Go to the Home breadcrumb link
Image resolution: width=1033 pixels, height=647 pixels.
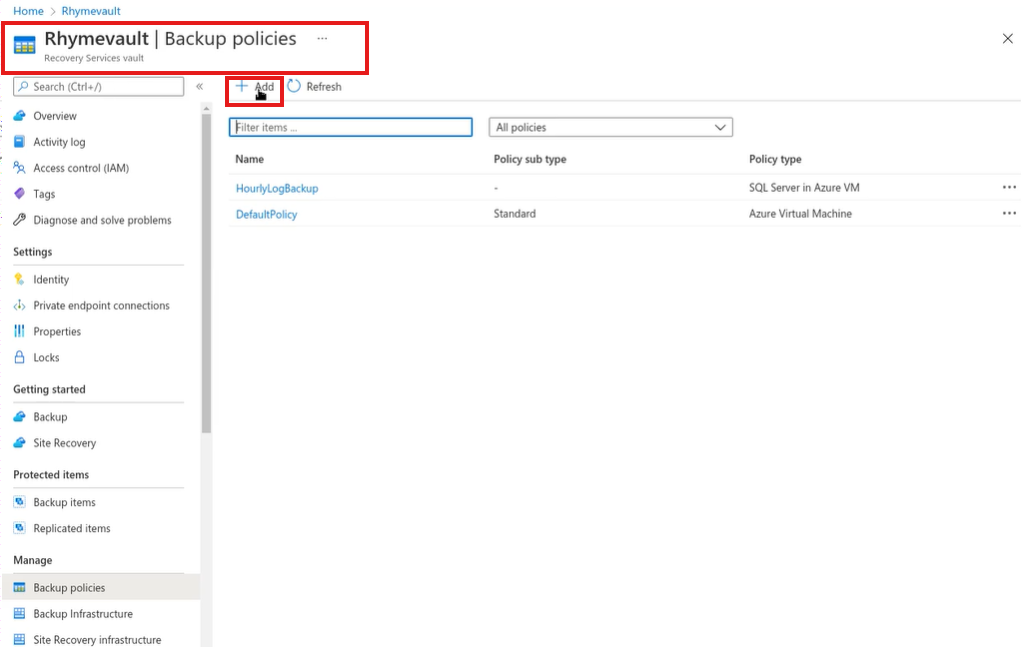pos(28,11)
